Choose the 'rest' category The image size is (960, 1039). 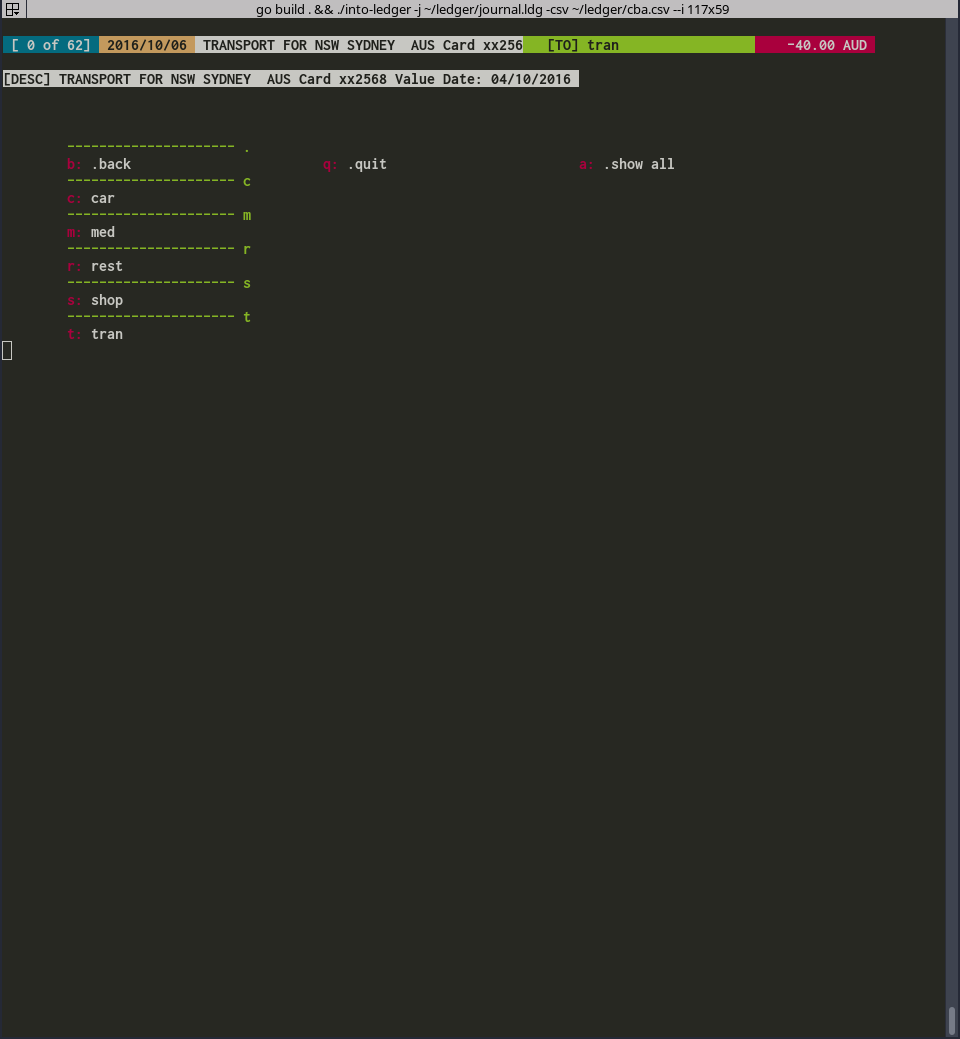(x=95, y=266)
